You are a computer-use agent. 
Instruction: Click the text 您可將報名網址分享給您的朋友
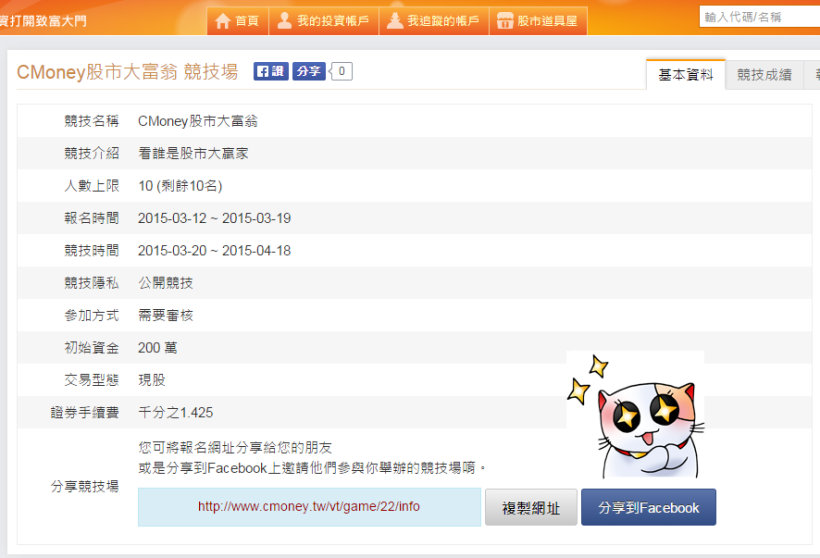pyautogui.click(x=235, y=448)
